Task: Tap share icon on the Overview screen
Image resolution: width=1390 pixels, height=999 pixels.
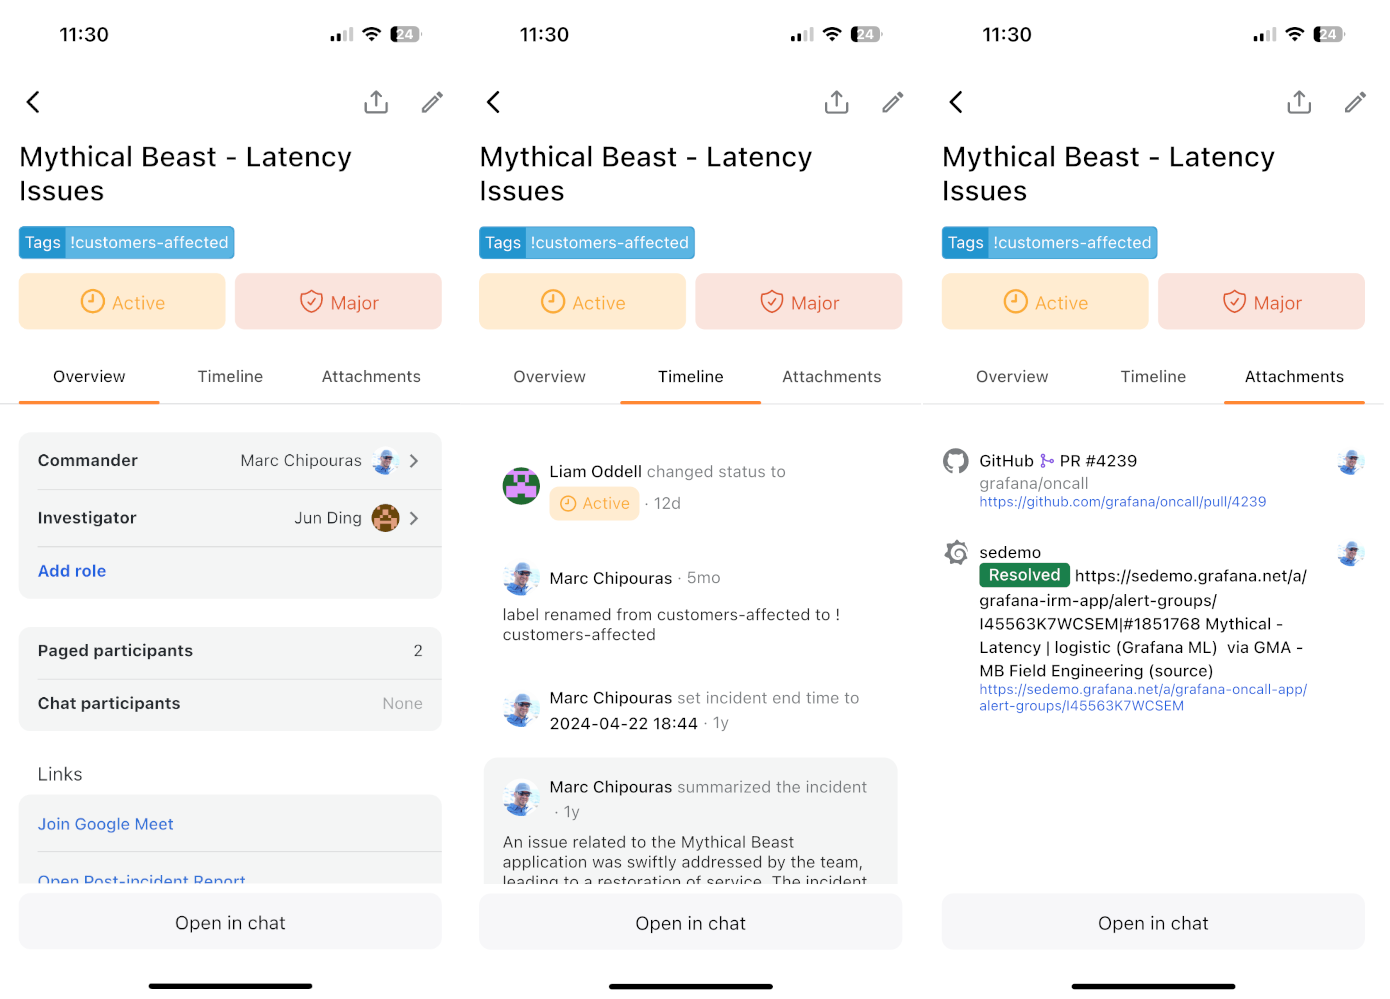Action: [x=376, y=102]
